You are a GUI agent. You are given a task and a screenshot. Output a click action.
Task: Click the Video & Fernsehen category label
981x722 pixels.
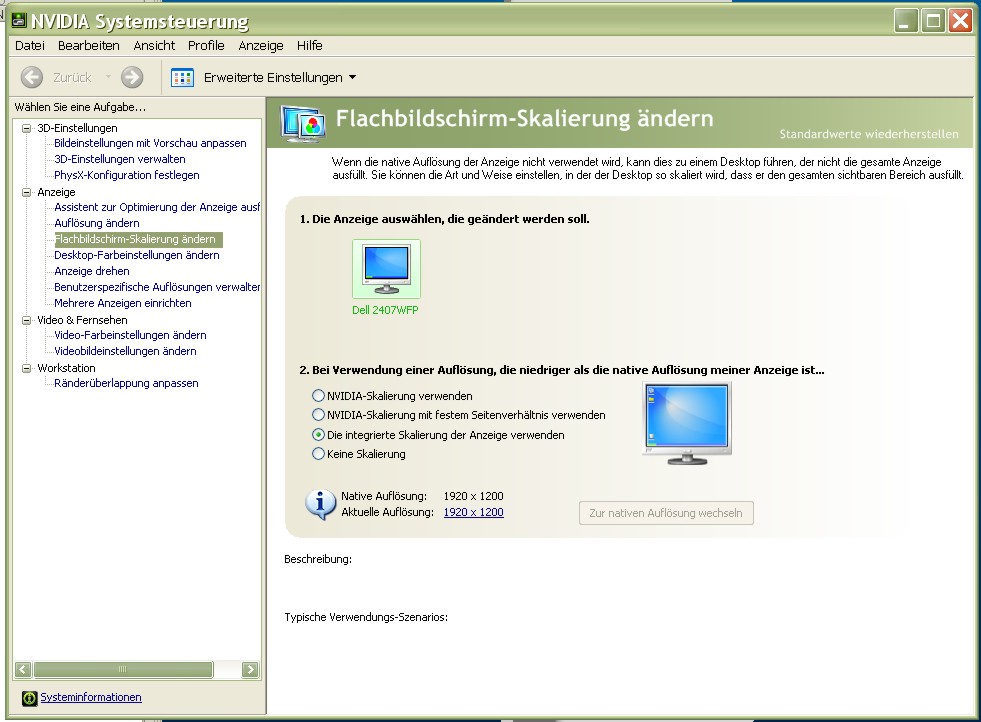click(82, 320)
